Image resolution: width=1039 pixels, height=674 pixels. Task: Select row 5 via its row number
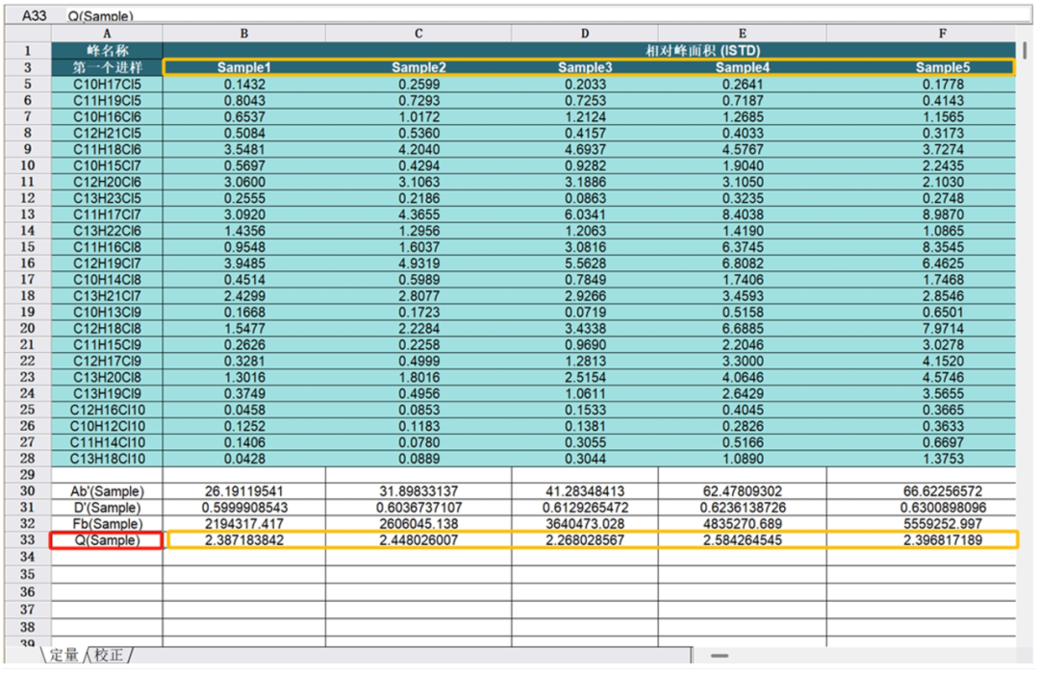point(27,84)
